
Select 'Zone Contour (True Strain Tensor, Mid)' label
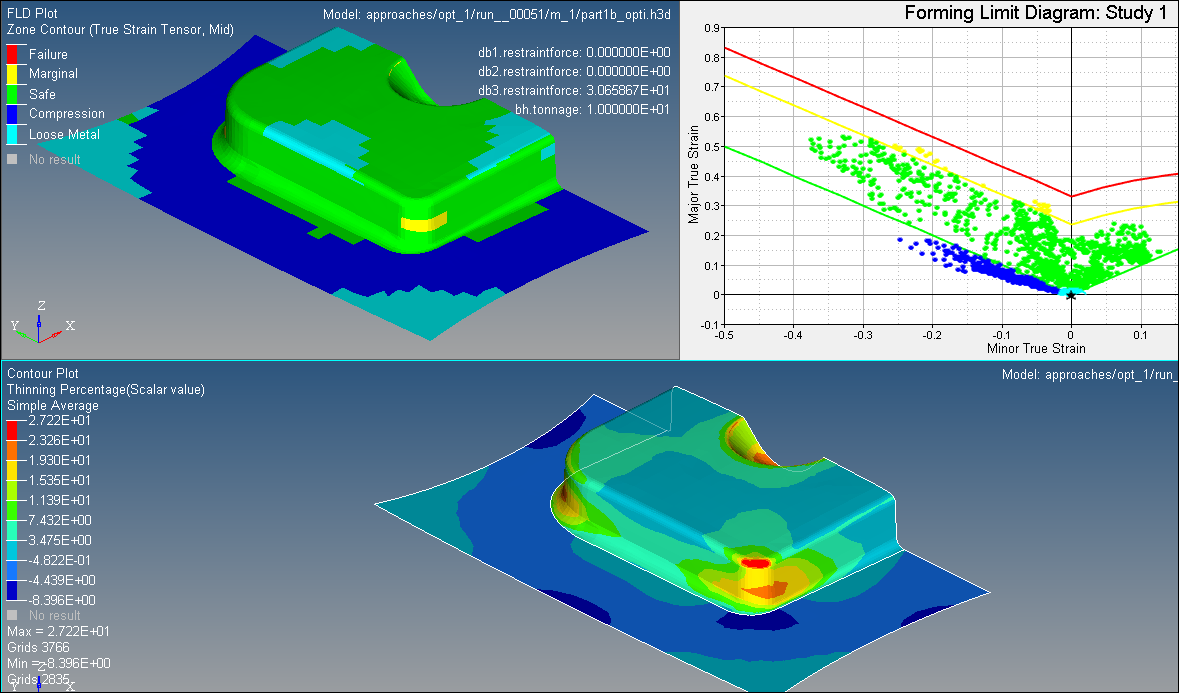click(120, 30)
